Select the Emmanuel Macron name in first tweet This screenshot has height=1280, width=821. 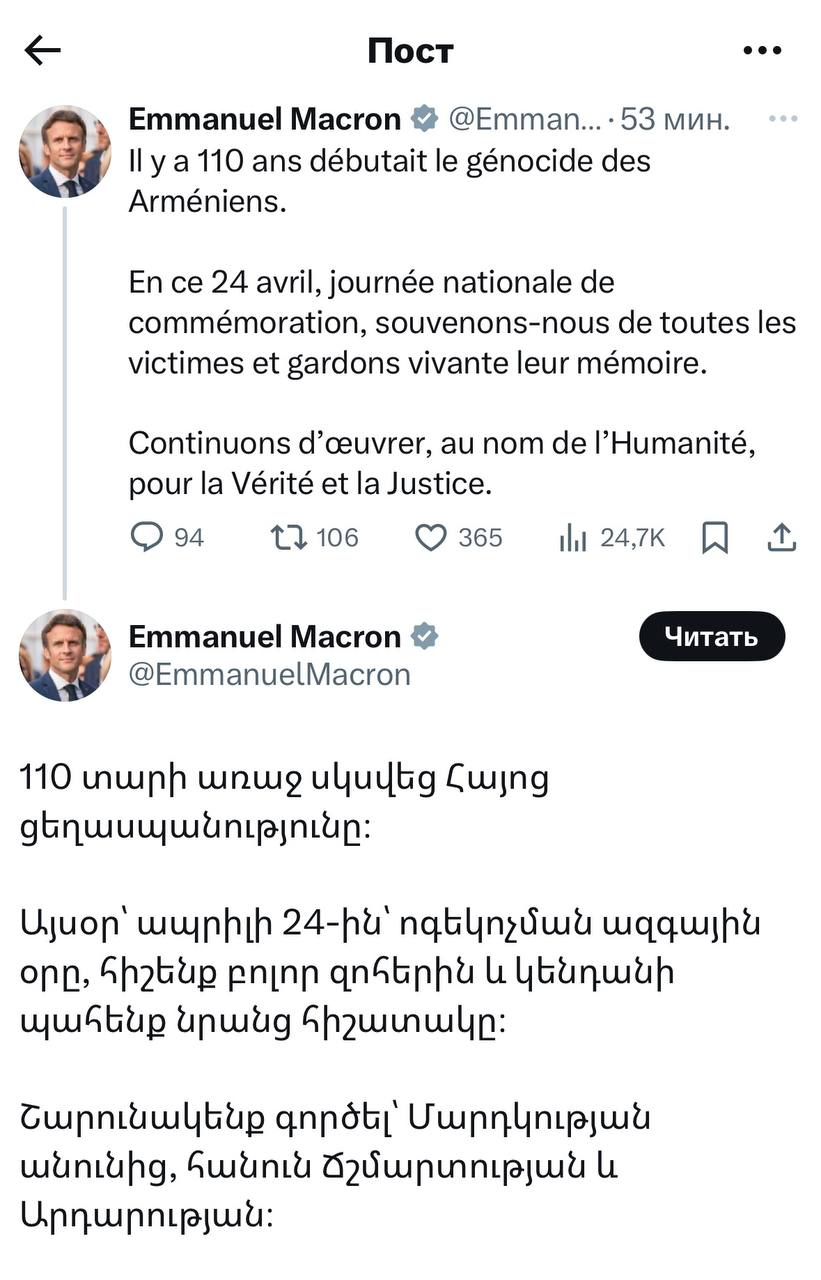[265, 120]
